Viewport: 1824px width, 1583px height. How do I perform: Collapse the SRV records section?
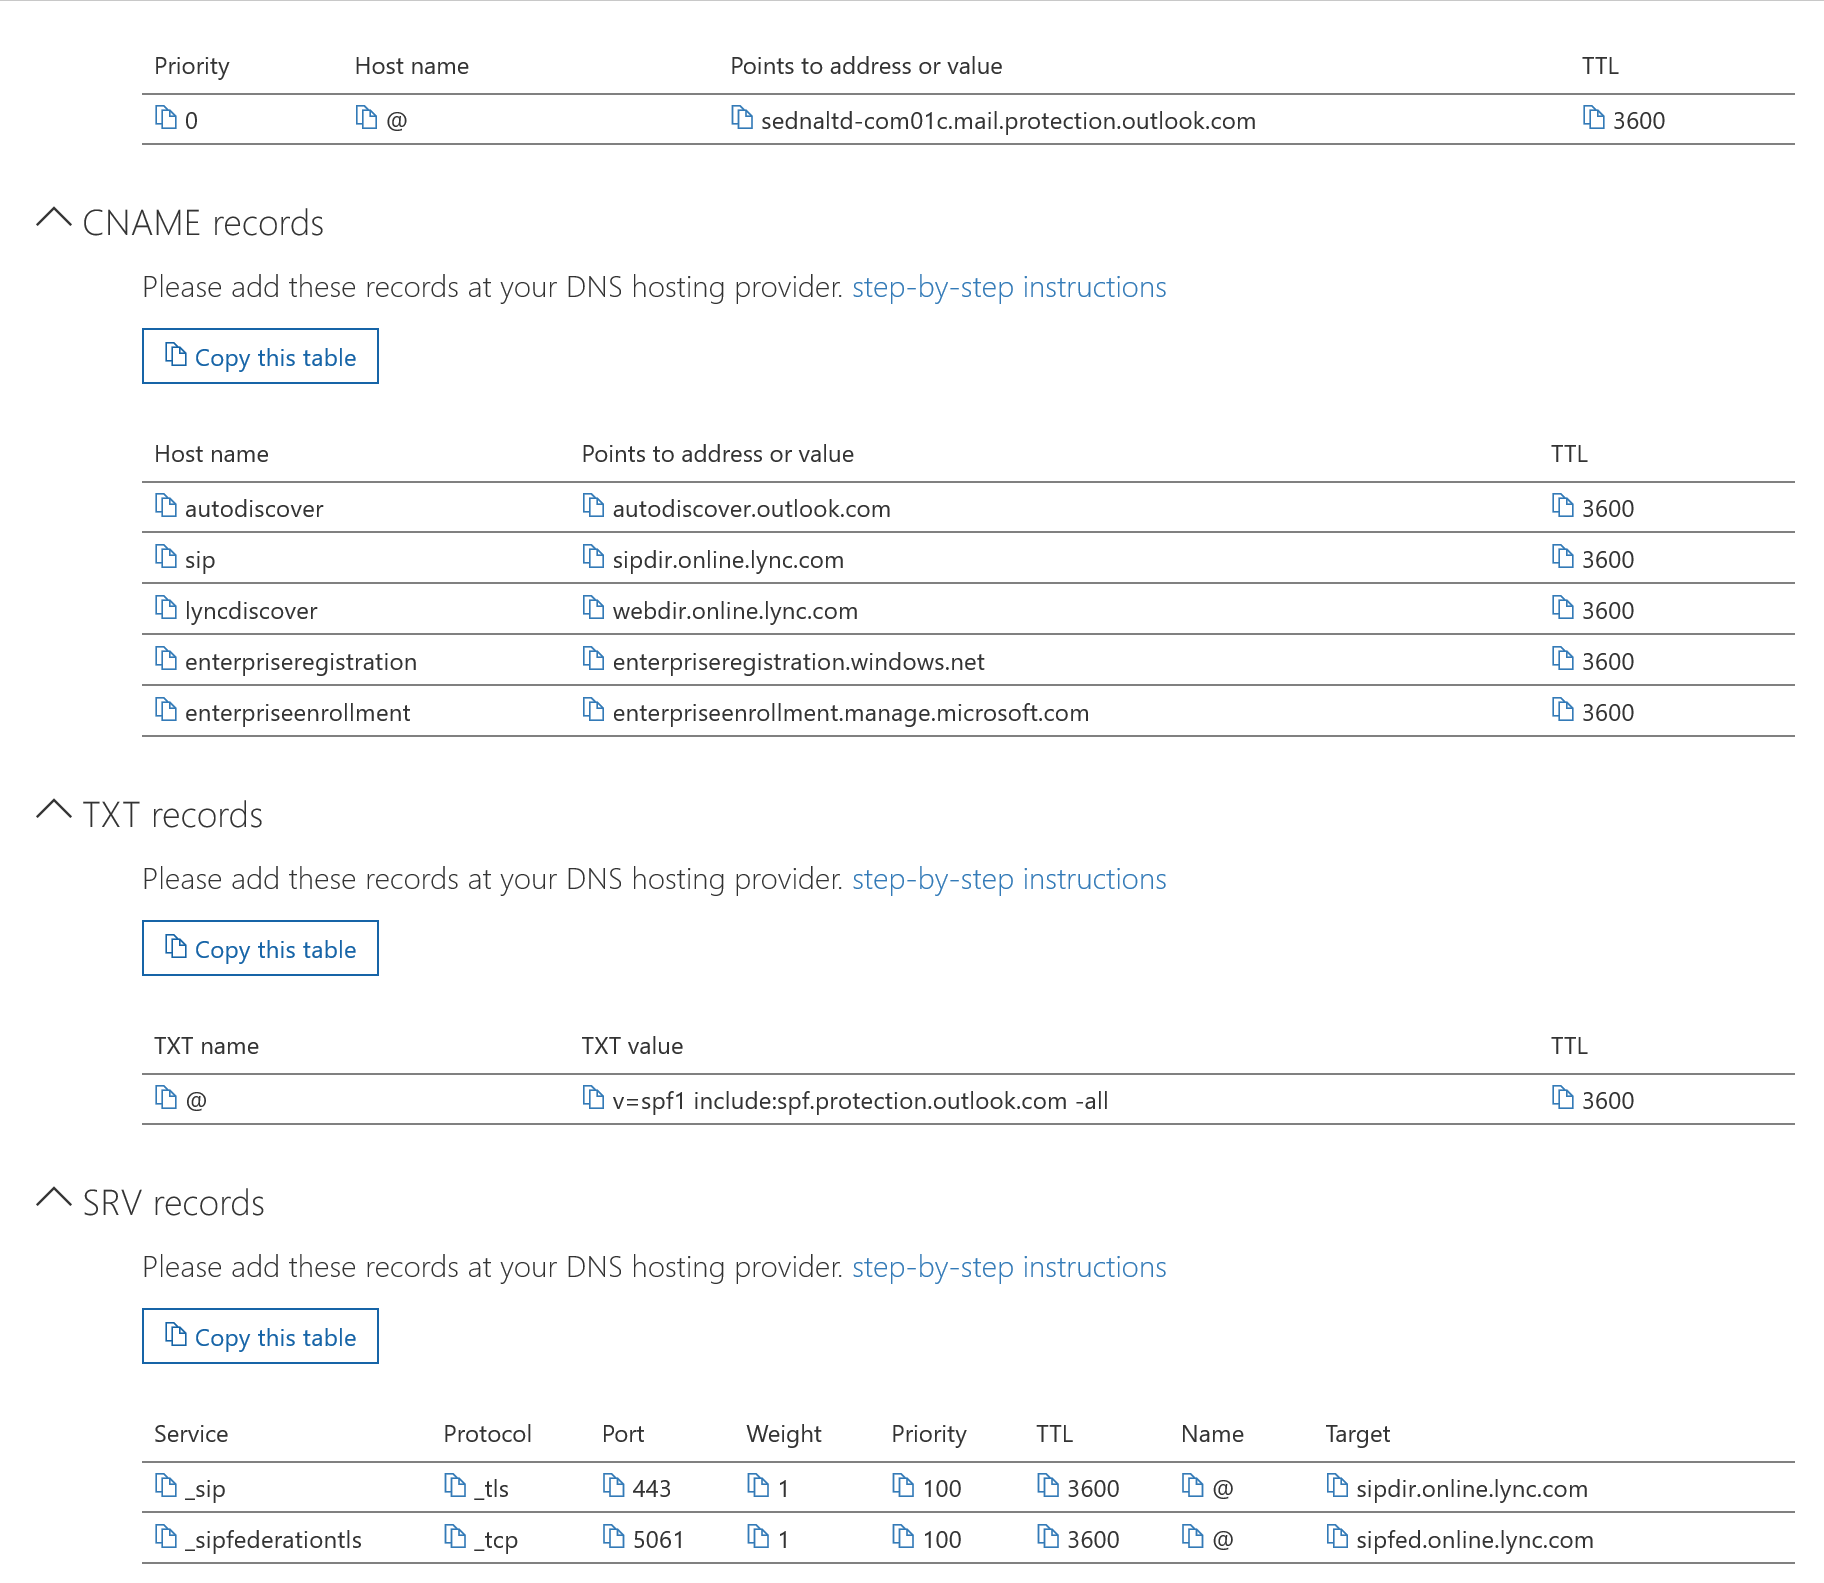53,1199
